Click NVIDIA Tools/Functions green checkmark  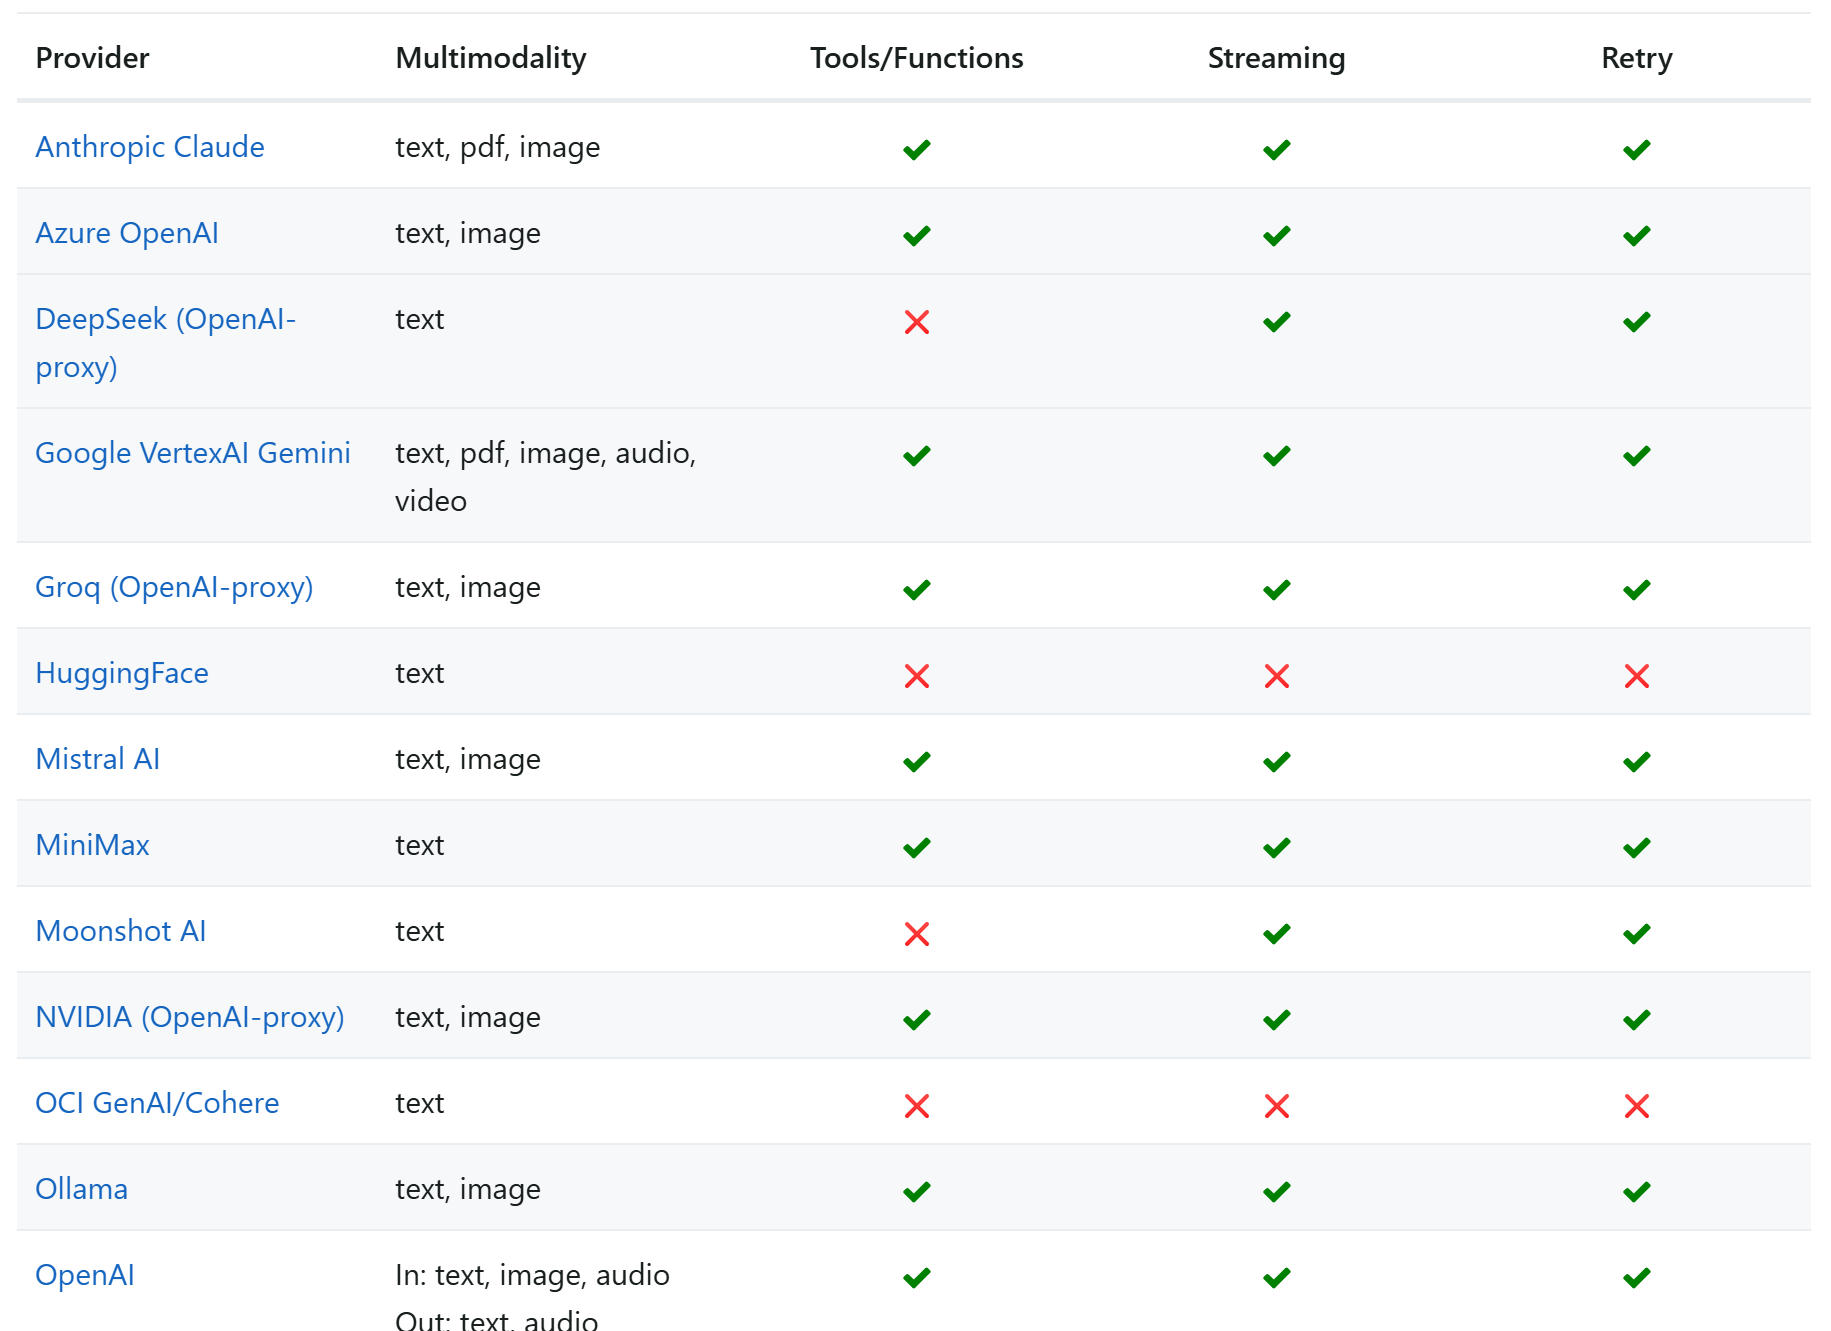(917, 1020)
